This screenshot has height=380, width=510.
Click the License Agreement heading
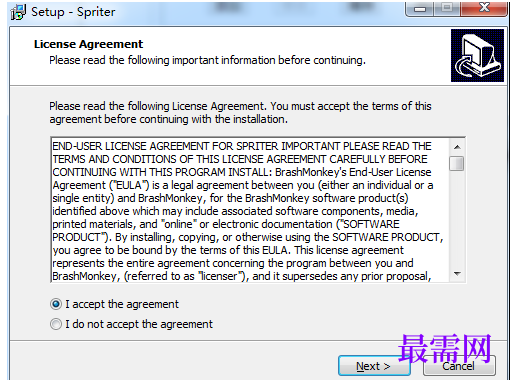pyautogui.click(x=88, y=44)
